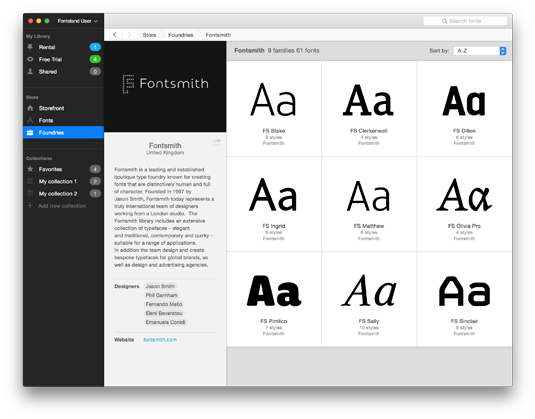Image resolution: width=535 pixels, height=419 pixels.
Task: Select designer Emanuela Conidi tag
Action: tap(165, 322)
